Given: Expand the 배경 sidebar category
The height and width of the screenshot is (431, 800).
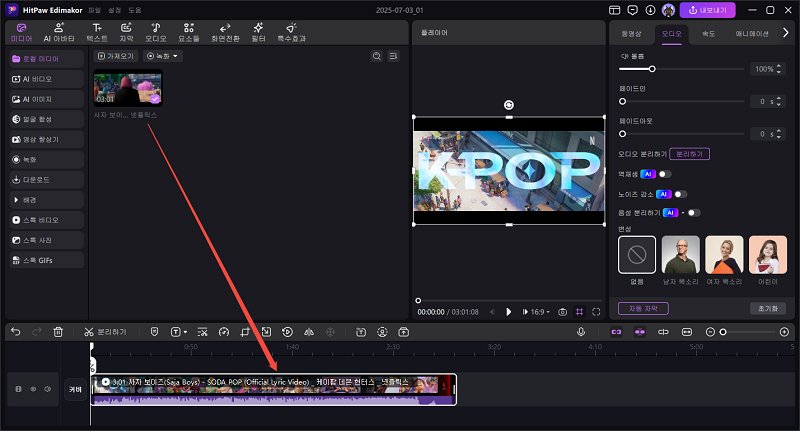Looking at the screenshot, I should [x=46, y=200].
